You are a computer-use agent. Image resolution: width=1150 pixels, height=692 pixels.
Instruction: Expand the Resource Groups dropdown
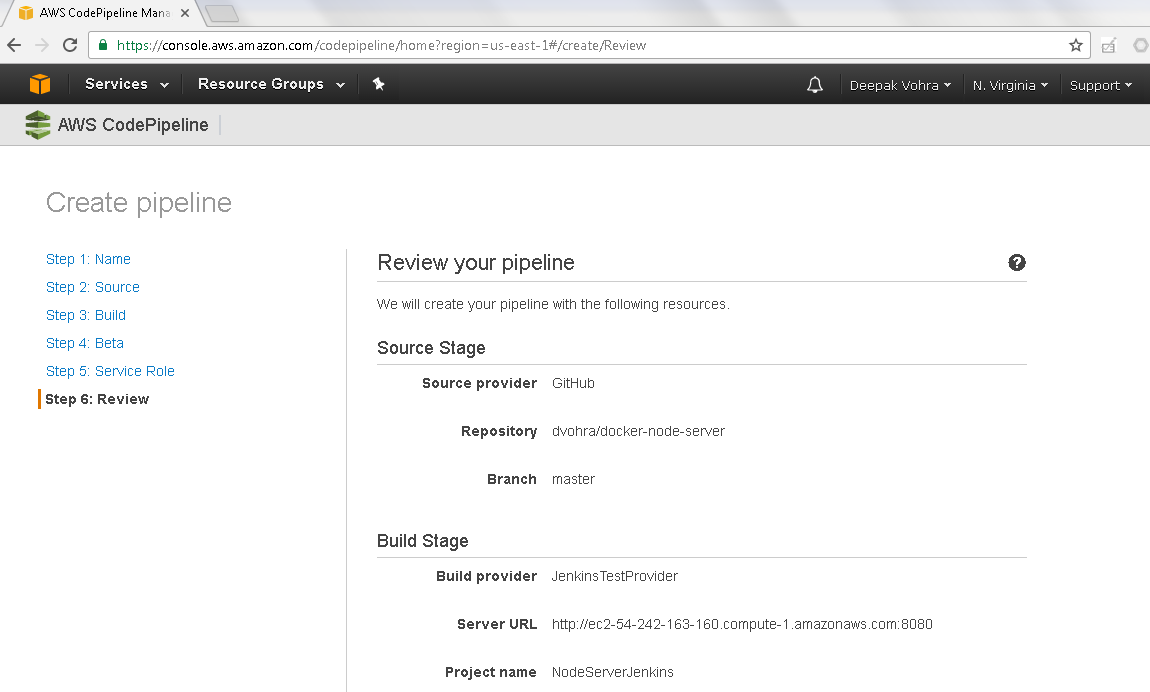(271, 84)
